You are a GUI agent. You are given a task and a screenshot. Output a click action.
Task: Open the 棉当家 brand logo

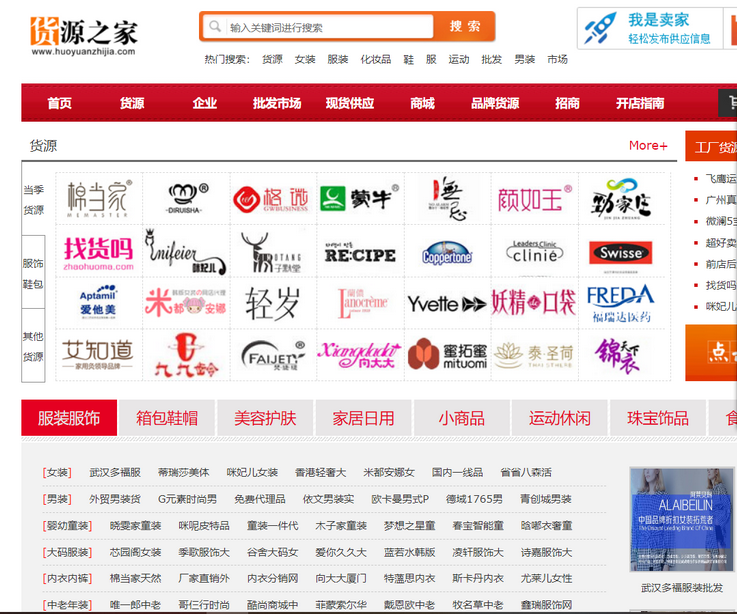click(x=99, y=199)
